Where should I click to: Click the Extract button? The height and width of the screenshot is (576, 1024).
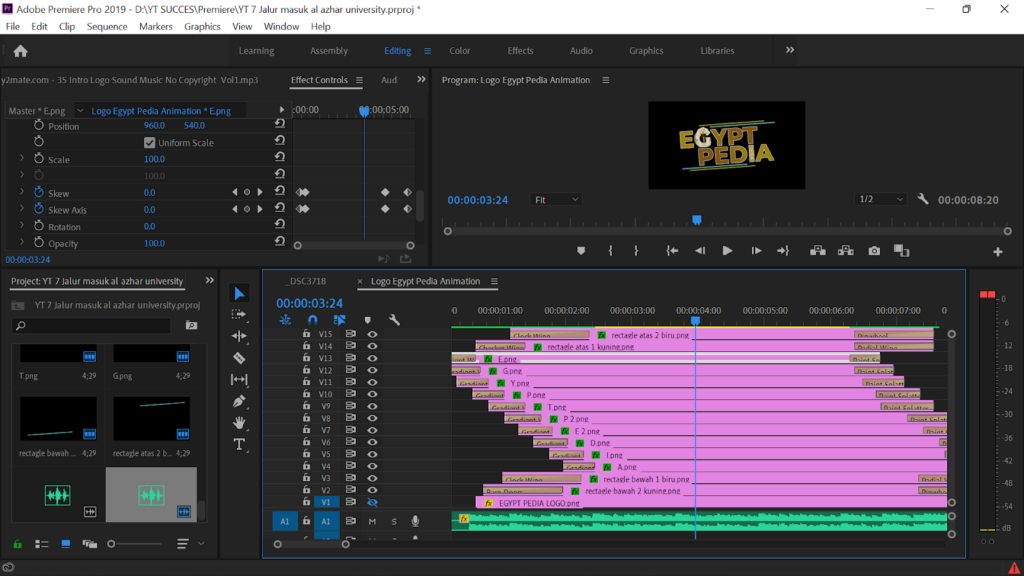pyautogui.click(x=846, y=251)
